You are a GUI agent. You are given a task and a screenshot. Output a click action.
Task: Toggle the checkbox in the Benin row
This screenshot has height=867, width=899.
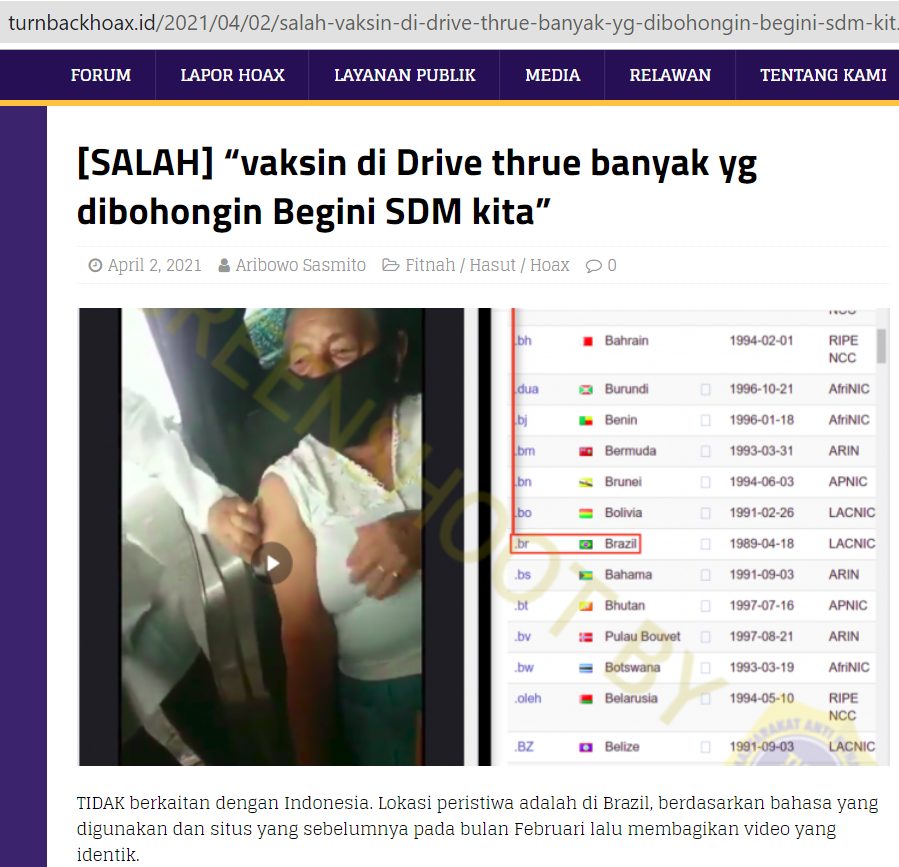706,420
